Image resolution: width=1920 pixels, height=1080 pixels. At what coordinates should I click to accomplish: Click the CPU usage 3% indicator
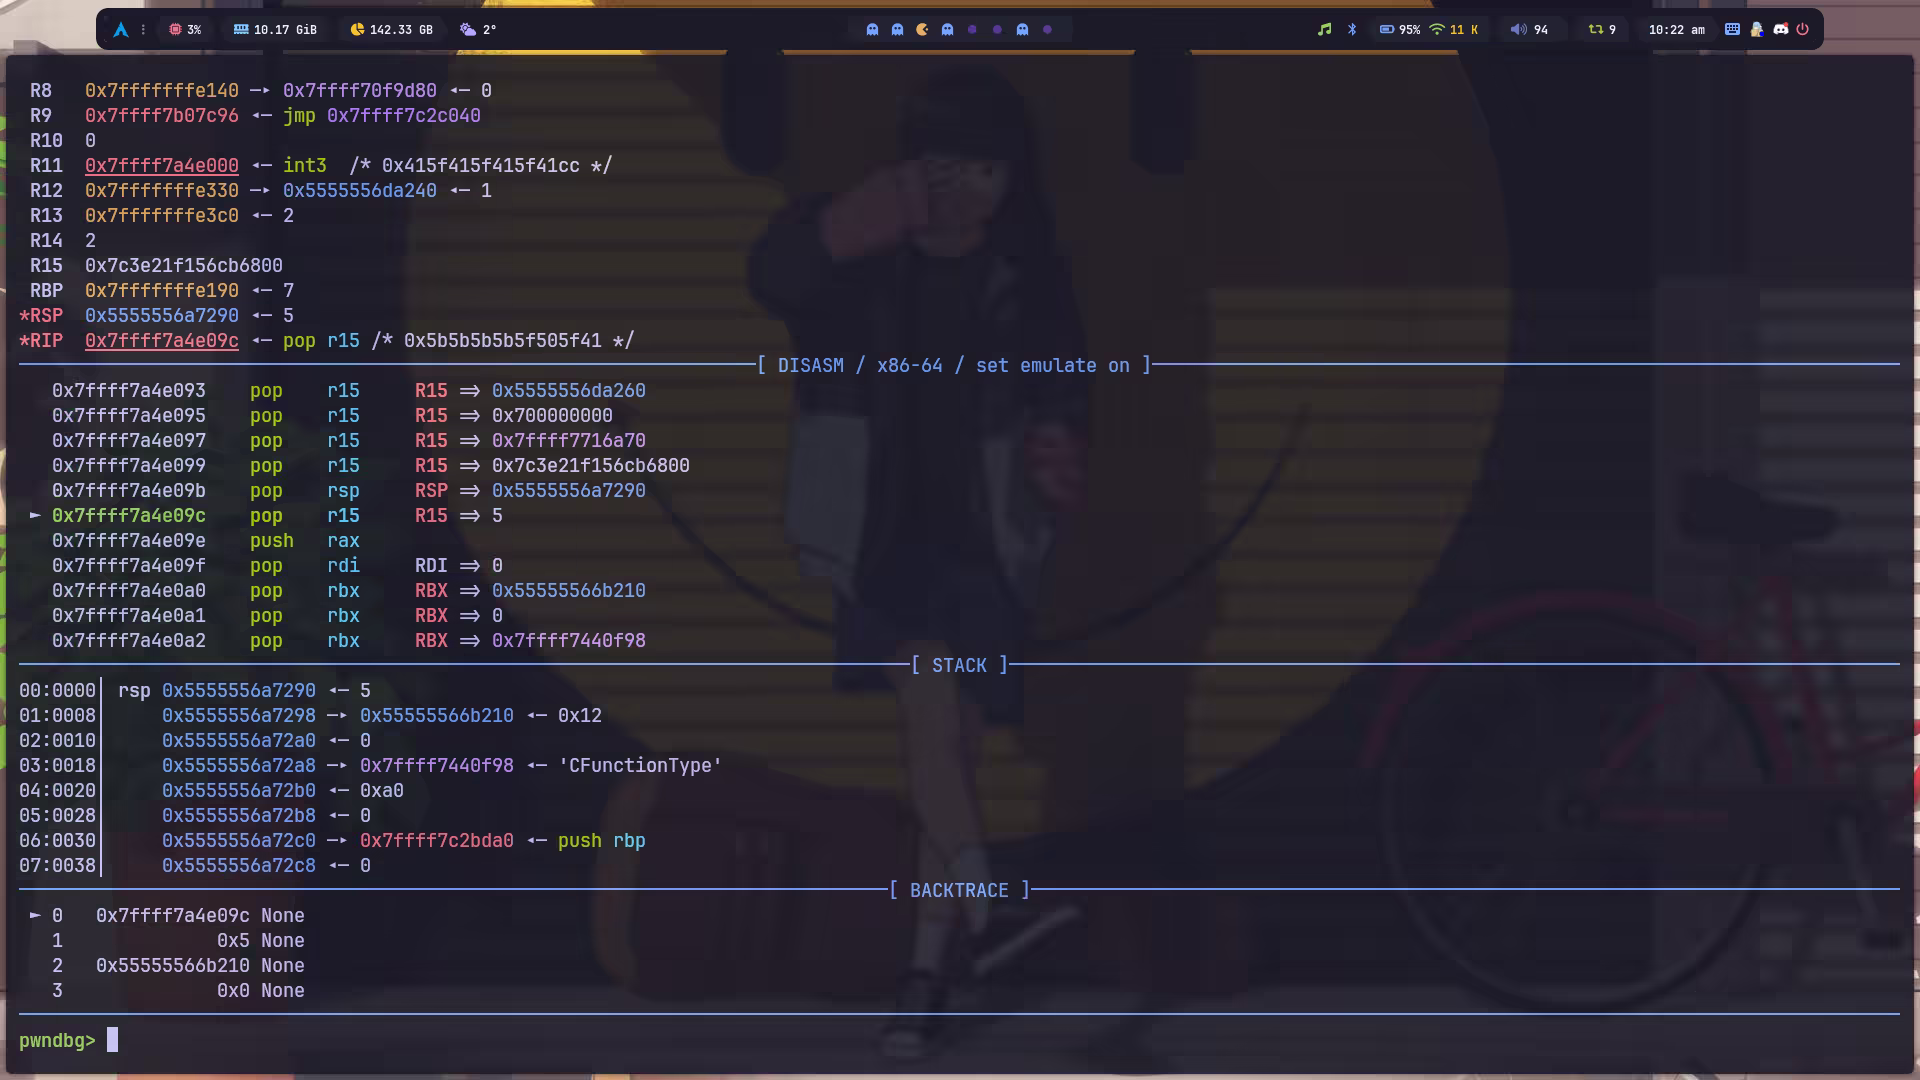click(x=185, y=30)
